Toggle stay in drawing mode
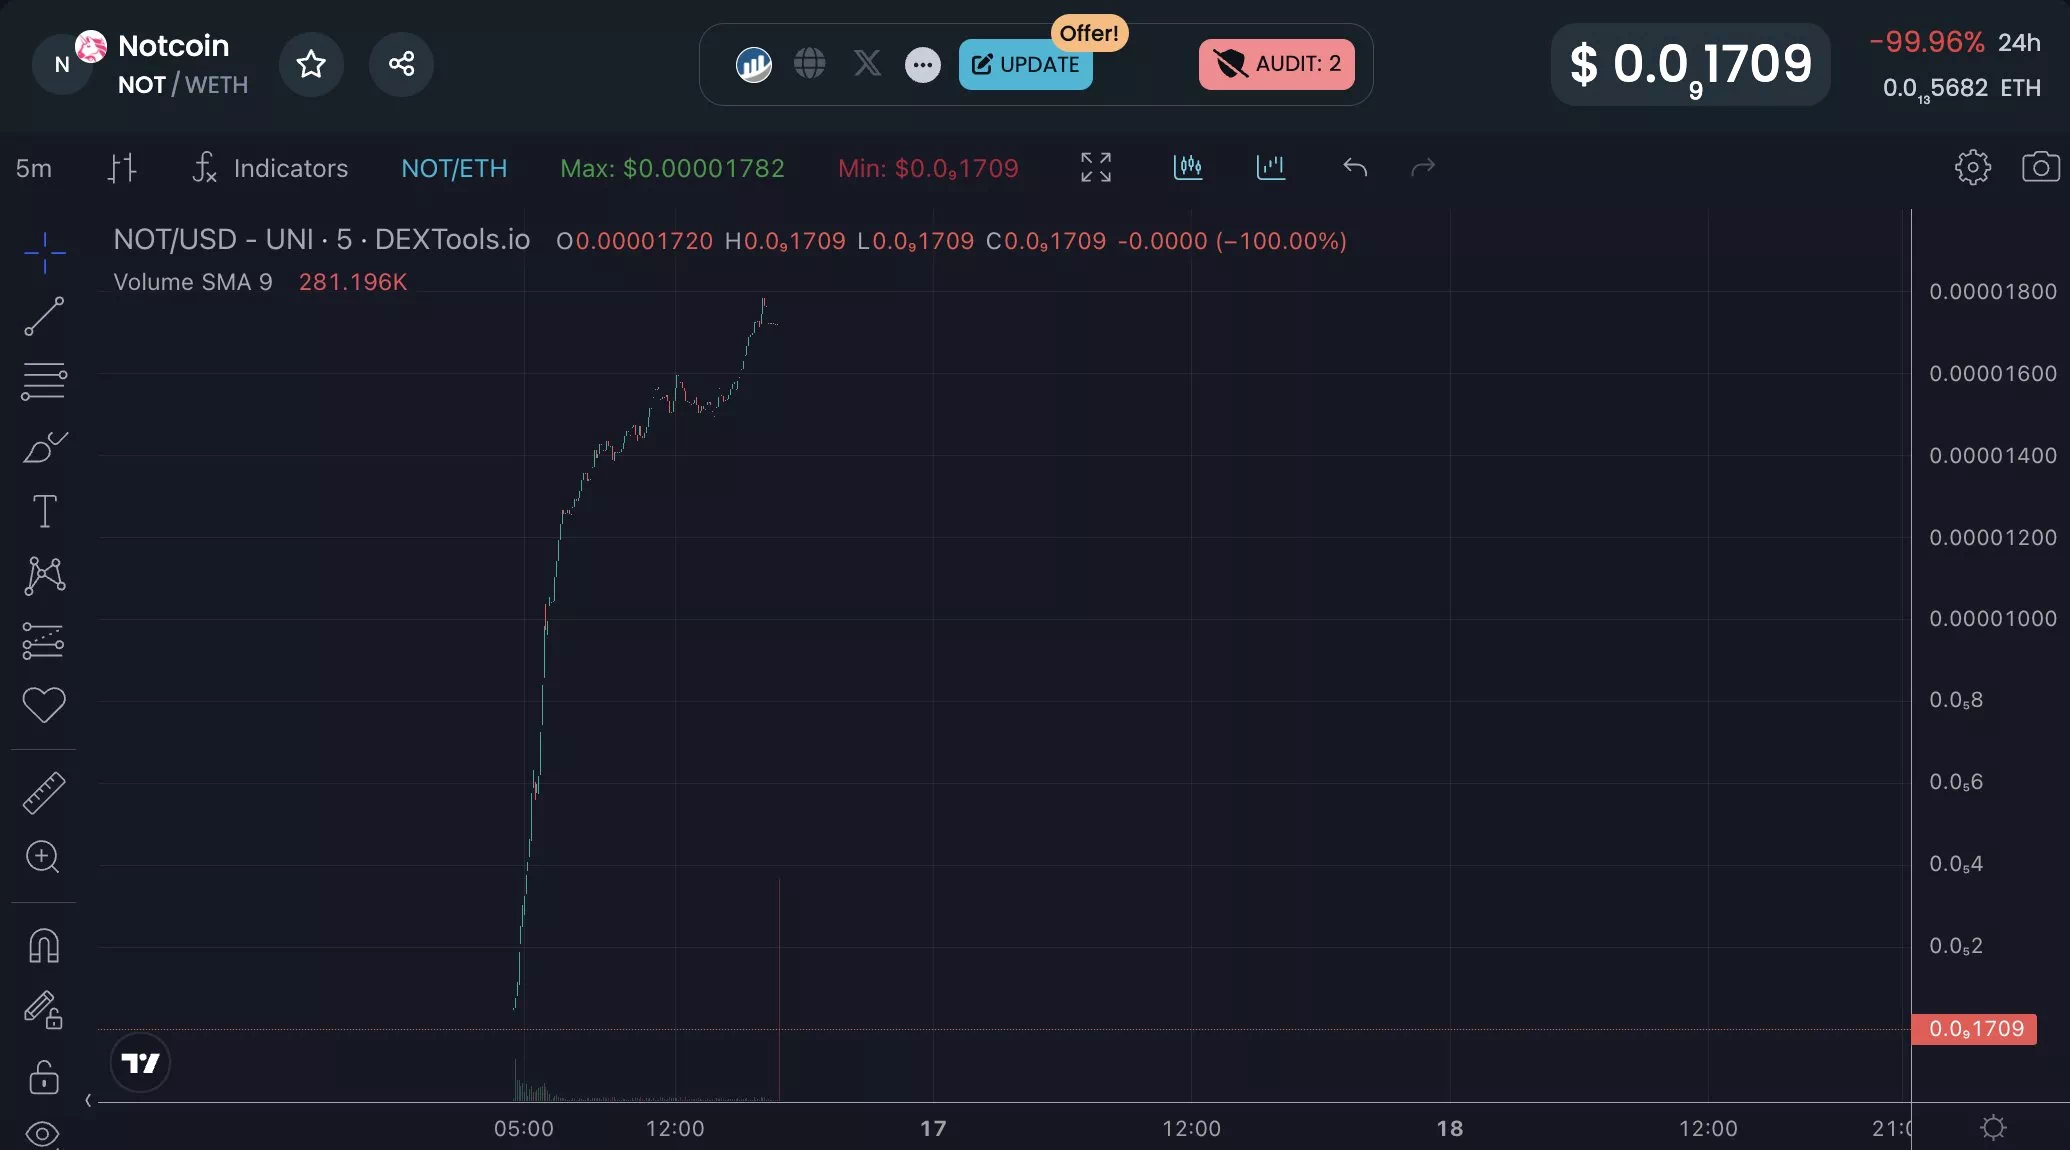Image resolution: width=2070 pixels, height=1150 pixels. tap(44, 1010)
